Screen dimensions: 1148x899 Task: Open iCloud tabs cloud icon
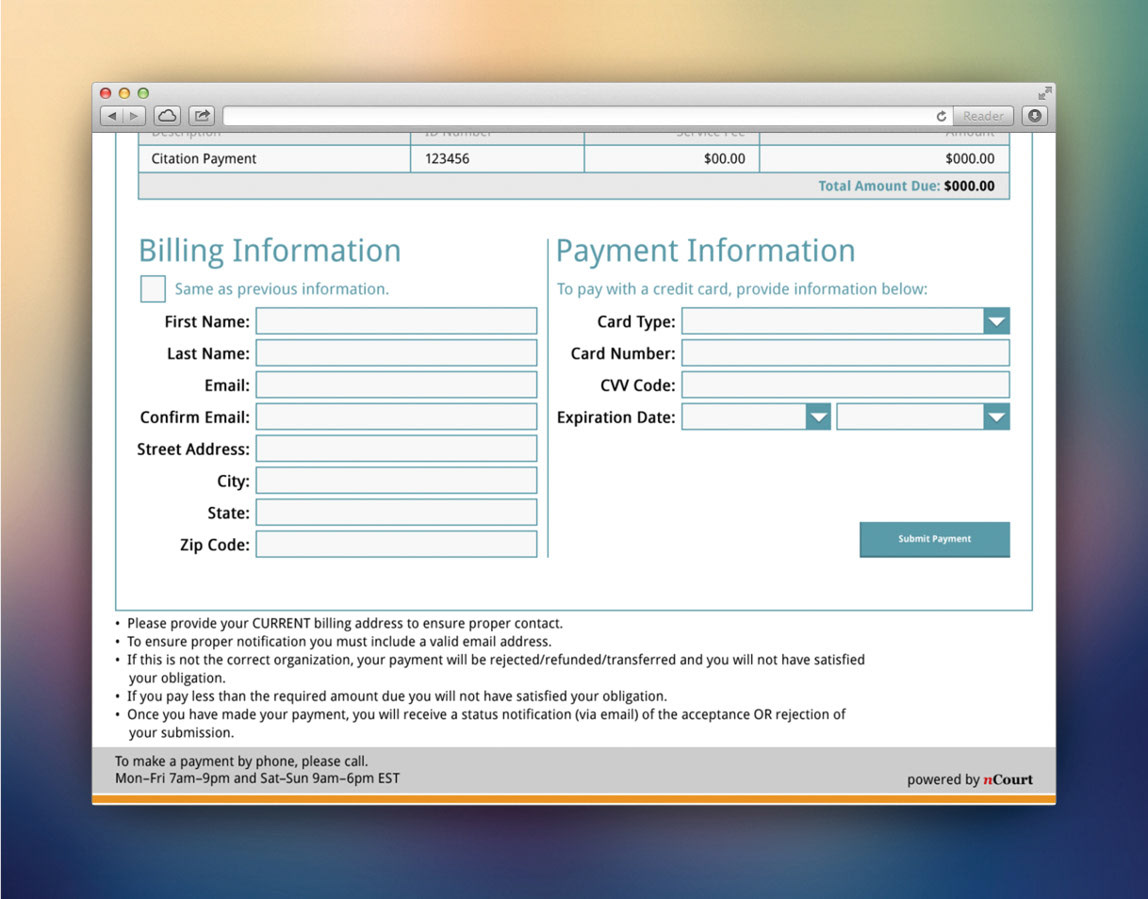(x=168, y=116)
